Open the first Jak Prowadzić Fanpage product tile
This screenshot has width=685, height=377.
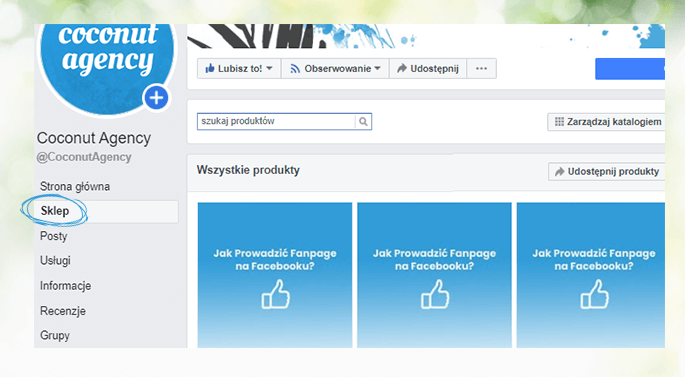[275, 275]
